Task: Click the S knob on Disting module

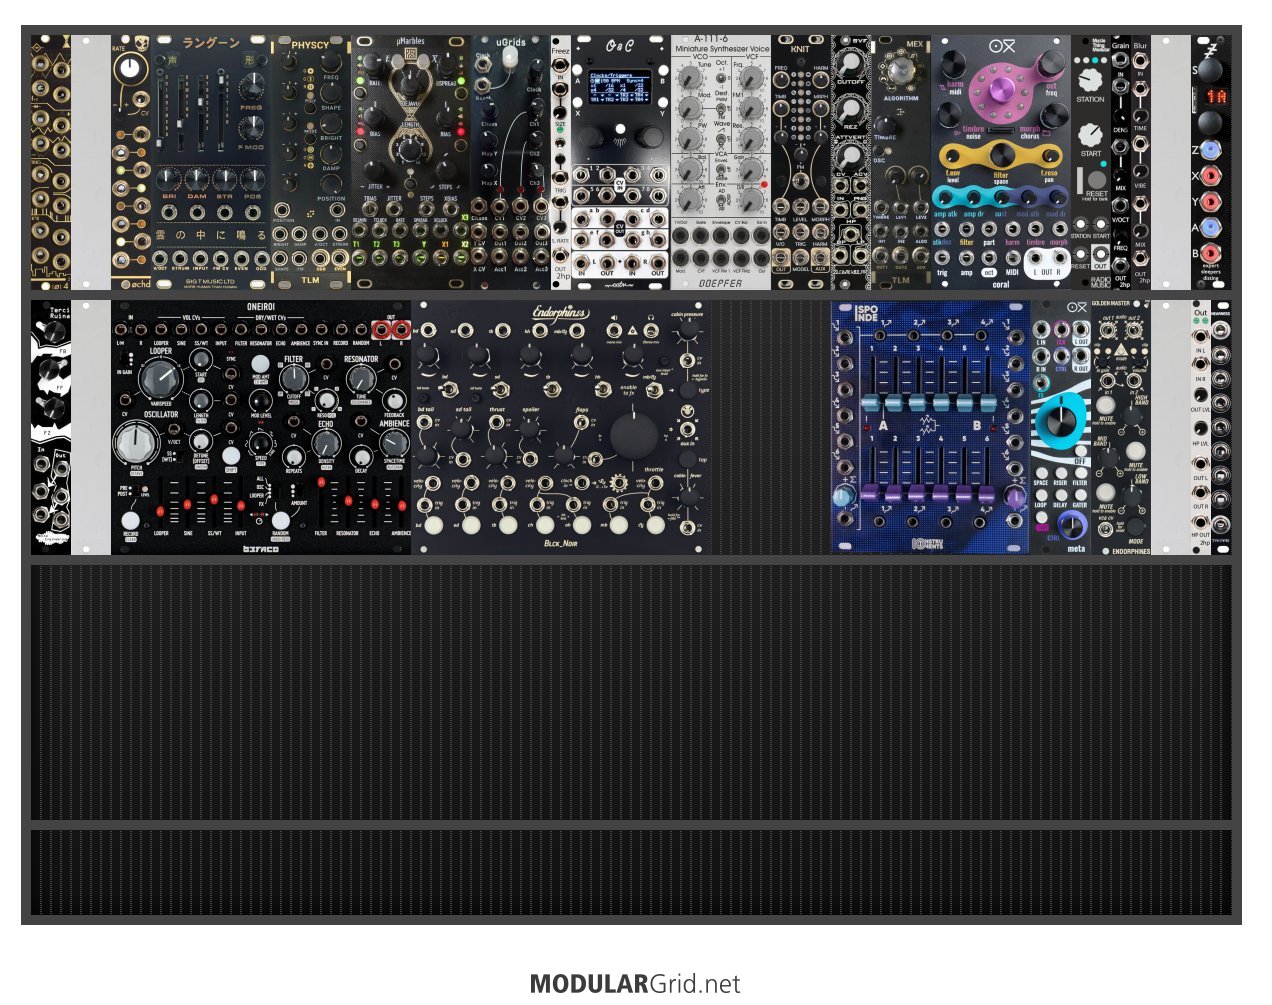Action: point(1209,72)
